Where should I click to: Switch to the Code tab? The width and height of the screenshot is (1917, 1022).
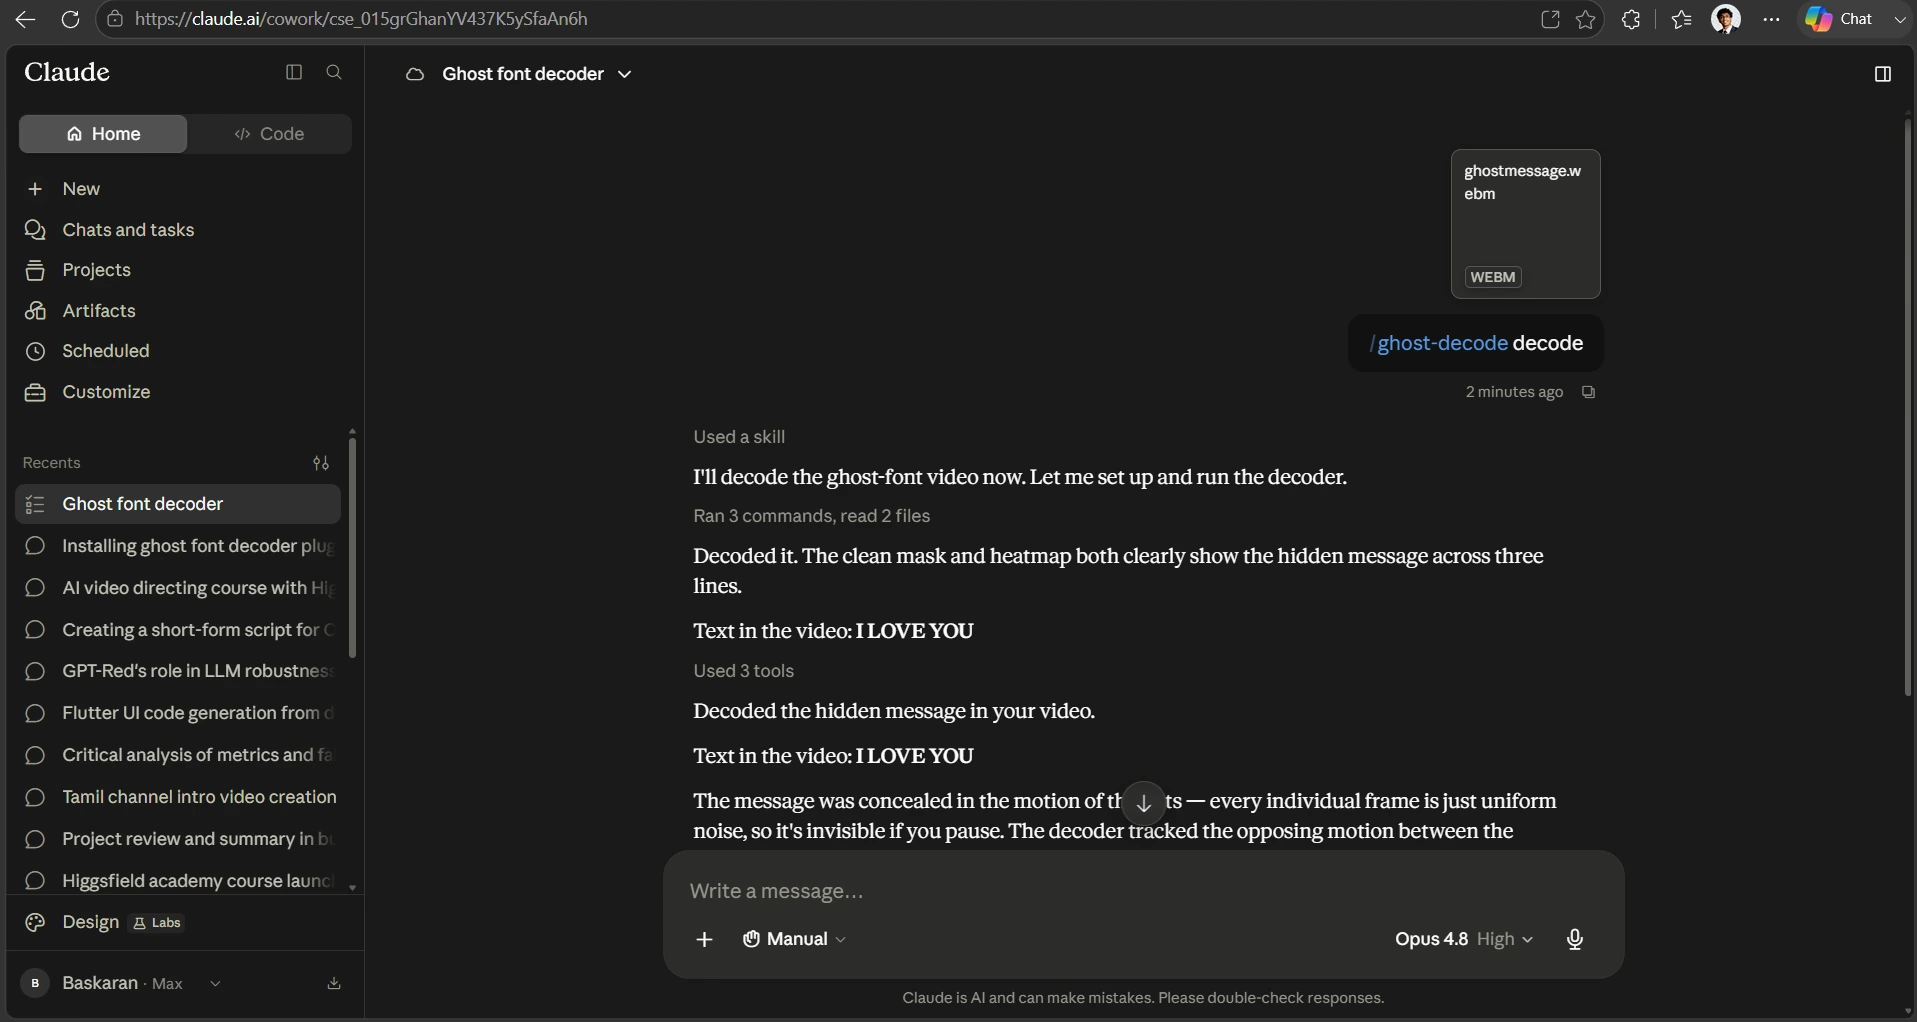pos(270,134)
